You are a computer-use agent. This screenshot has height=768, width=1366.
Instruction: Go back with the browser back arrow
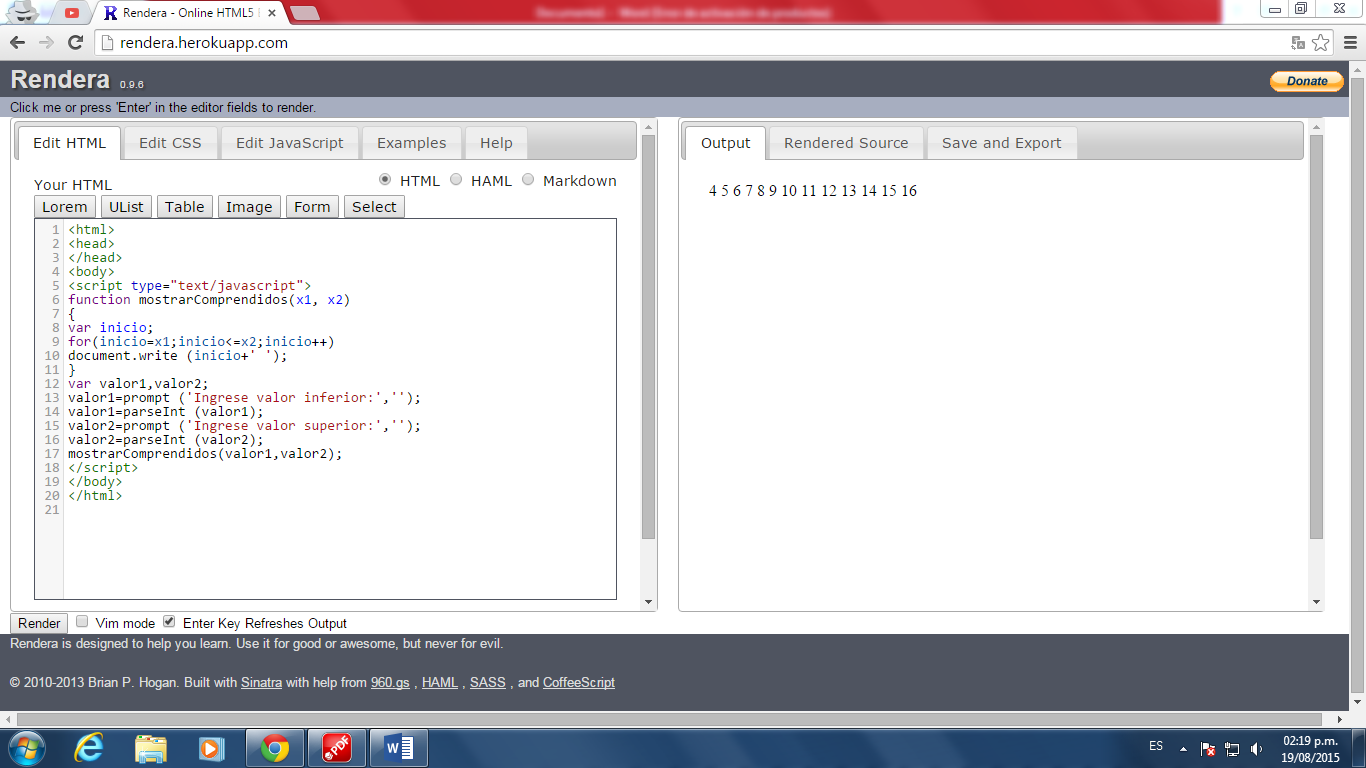pyautogui.click(x=17, y=42)
